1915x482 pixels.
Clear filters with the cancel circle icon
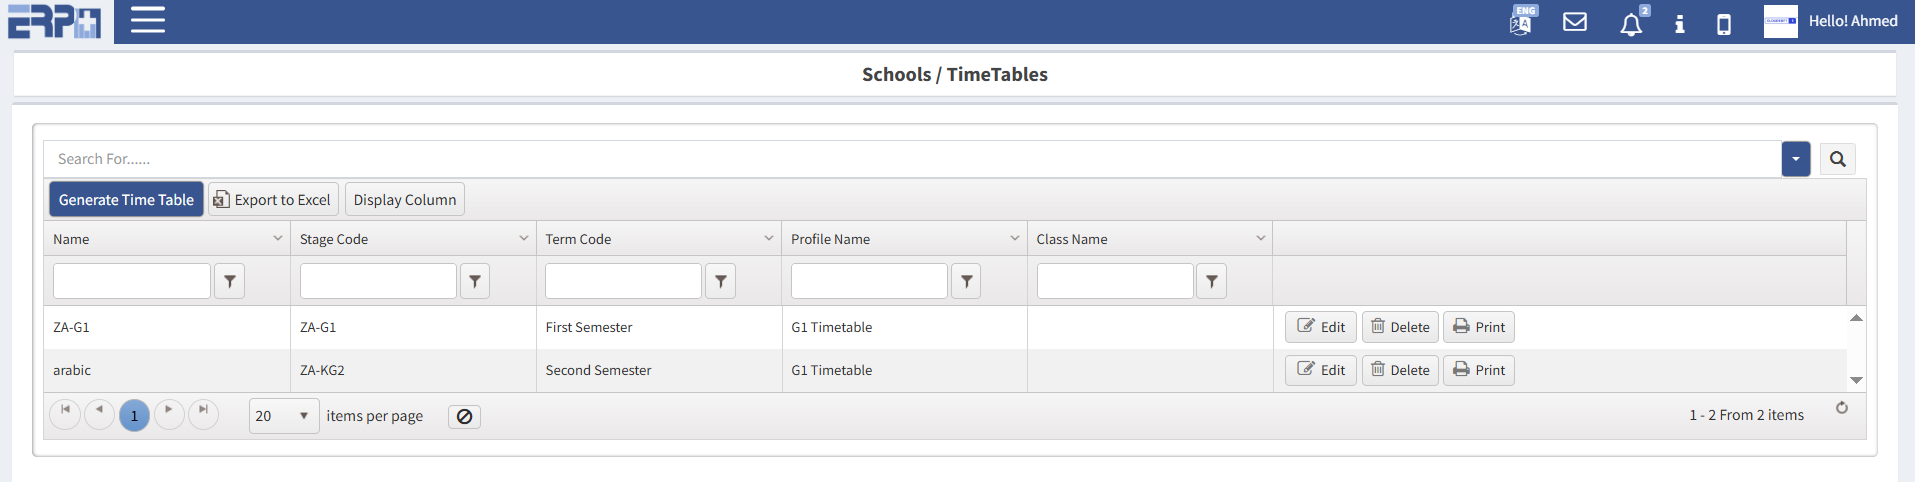point(464,417)
